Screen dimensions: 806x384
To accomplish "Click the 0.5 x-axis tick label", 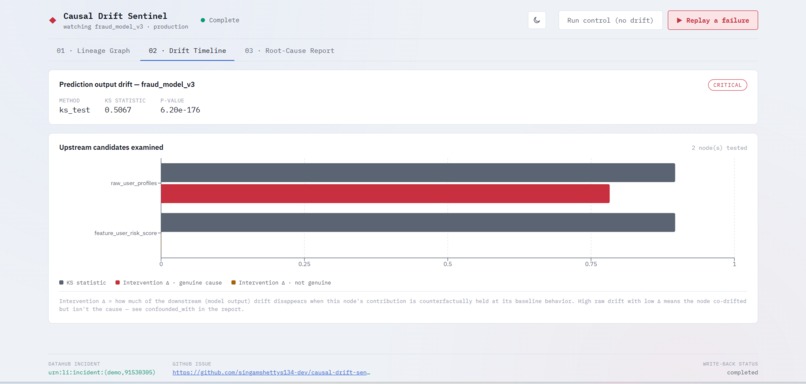I will coord(447,264).
